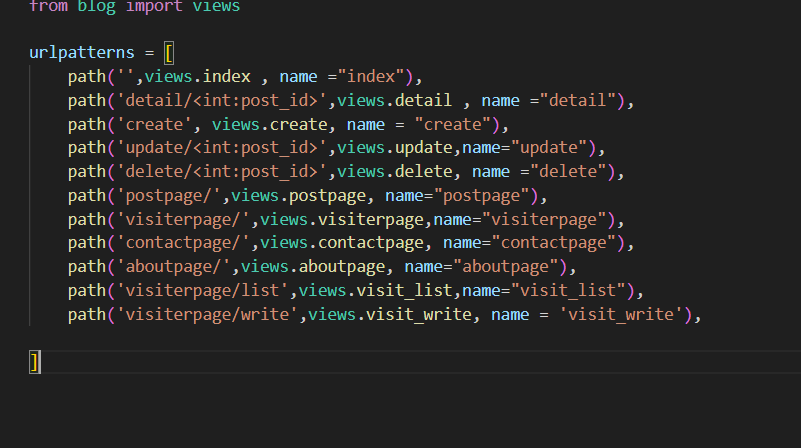
Task: Click the "postpage" name string
Action: click(482, 196)
